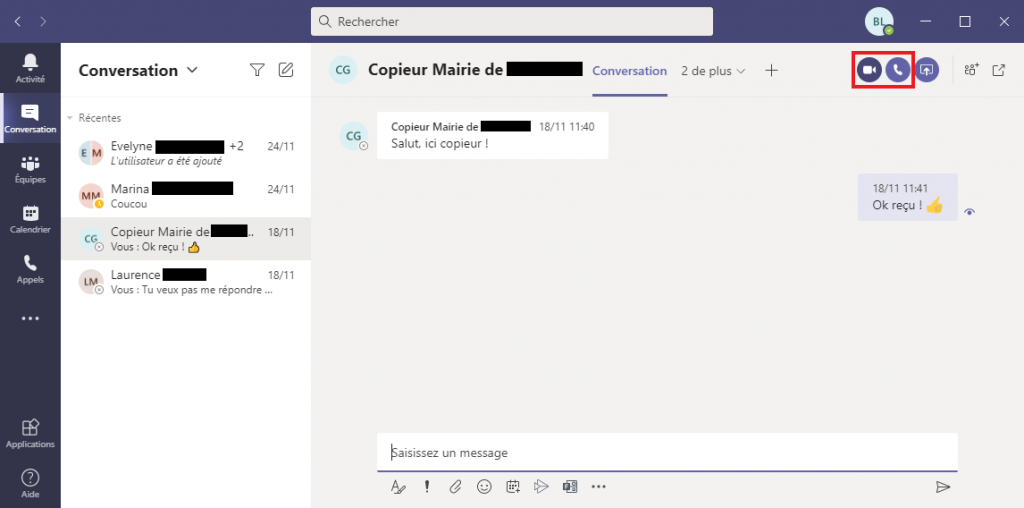Image resolution: width=1024 pixels, height=508 pixels.
Task: Open the Stream icon in the compose toolbar
Action: point(541,486)
